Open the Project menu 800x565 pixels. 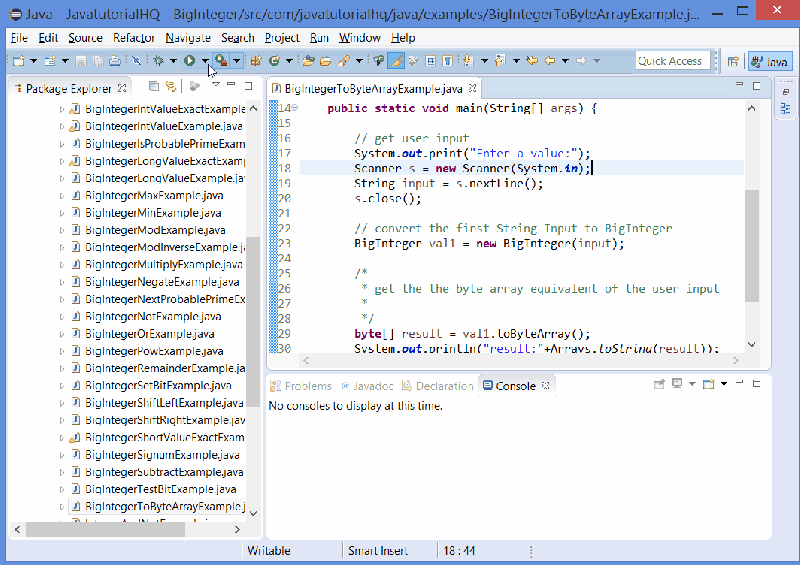click(282, 38)
